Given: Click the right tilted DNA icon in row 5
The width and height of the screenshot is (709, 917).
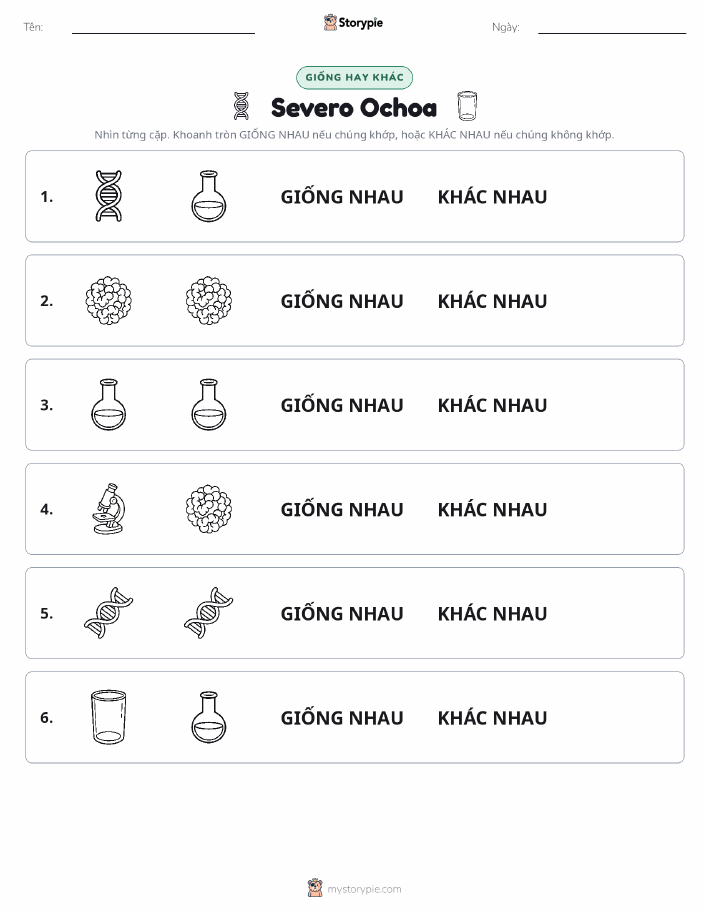Looking at the screenshot, I should coord(209,613).
